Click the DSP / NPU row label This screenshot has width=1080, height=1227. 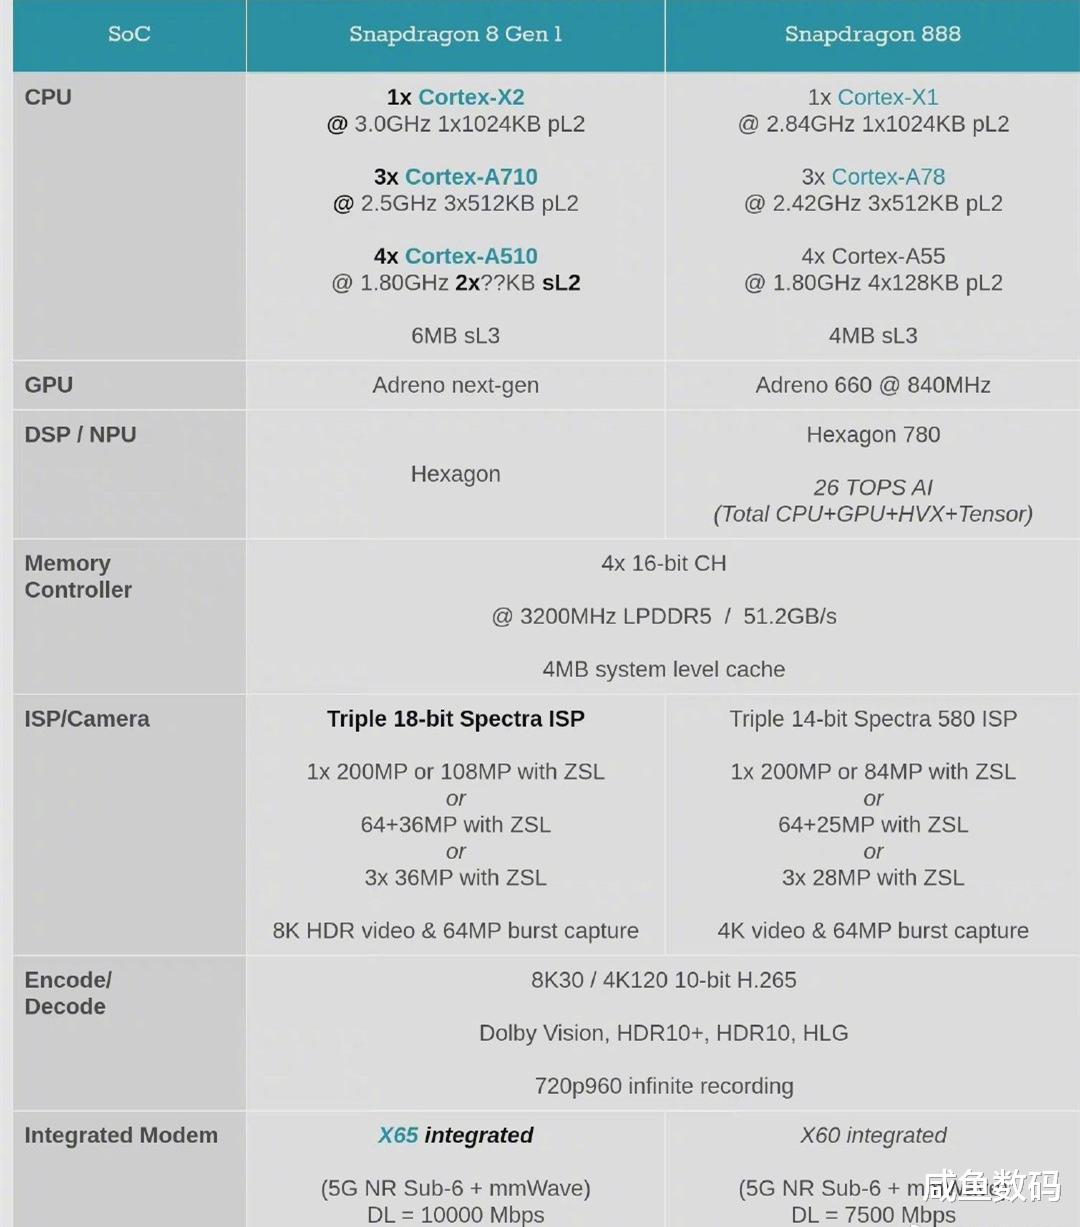point(80,435)
